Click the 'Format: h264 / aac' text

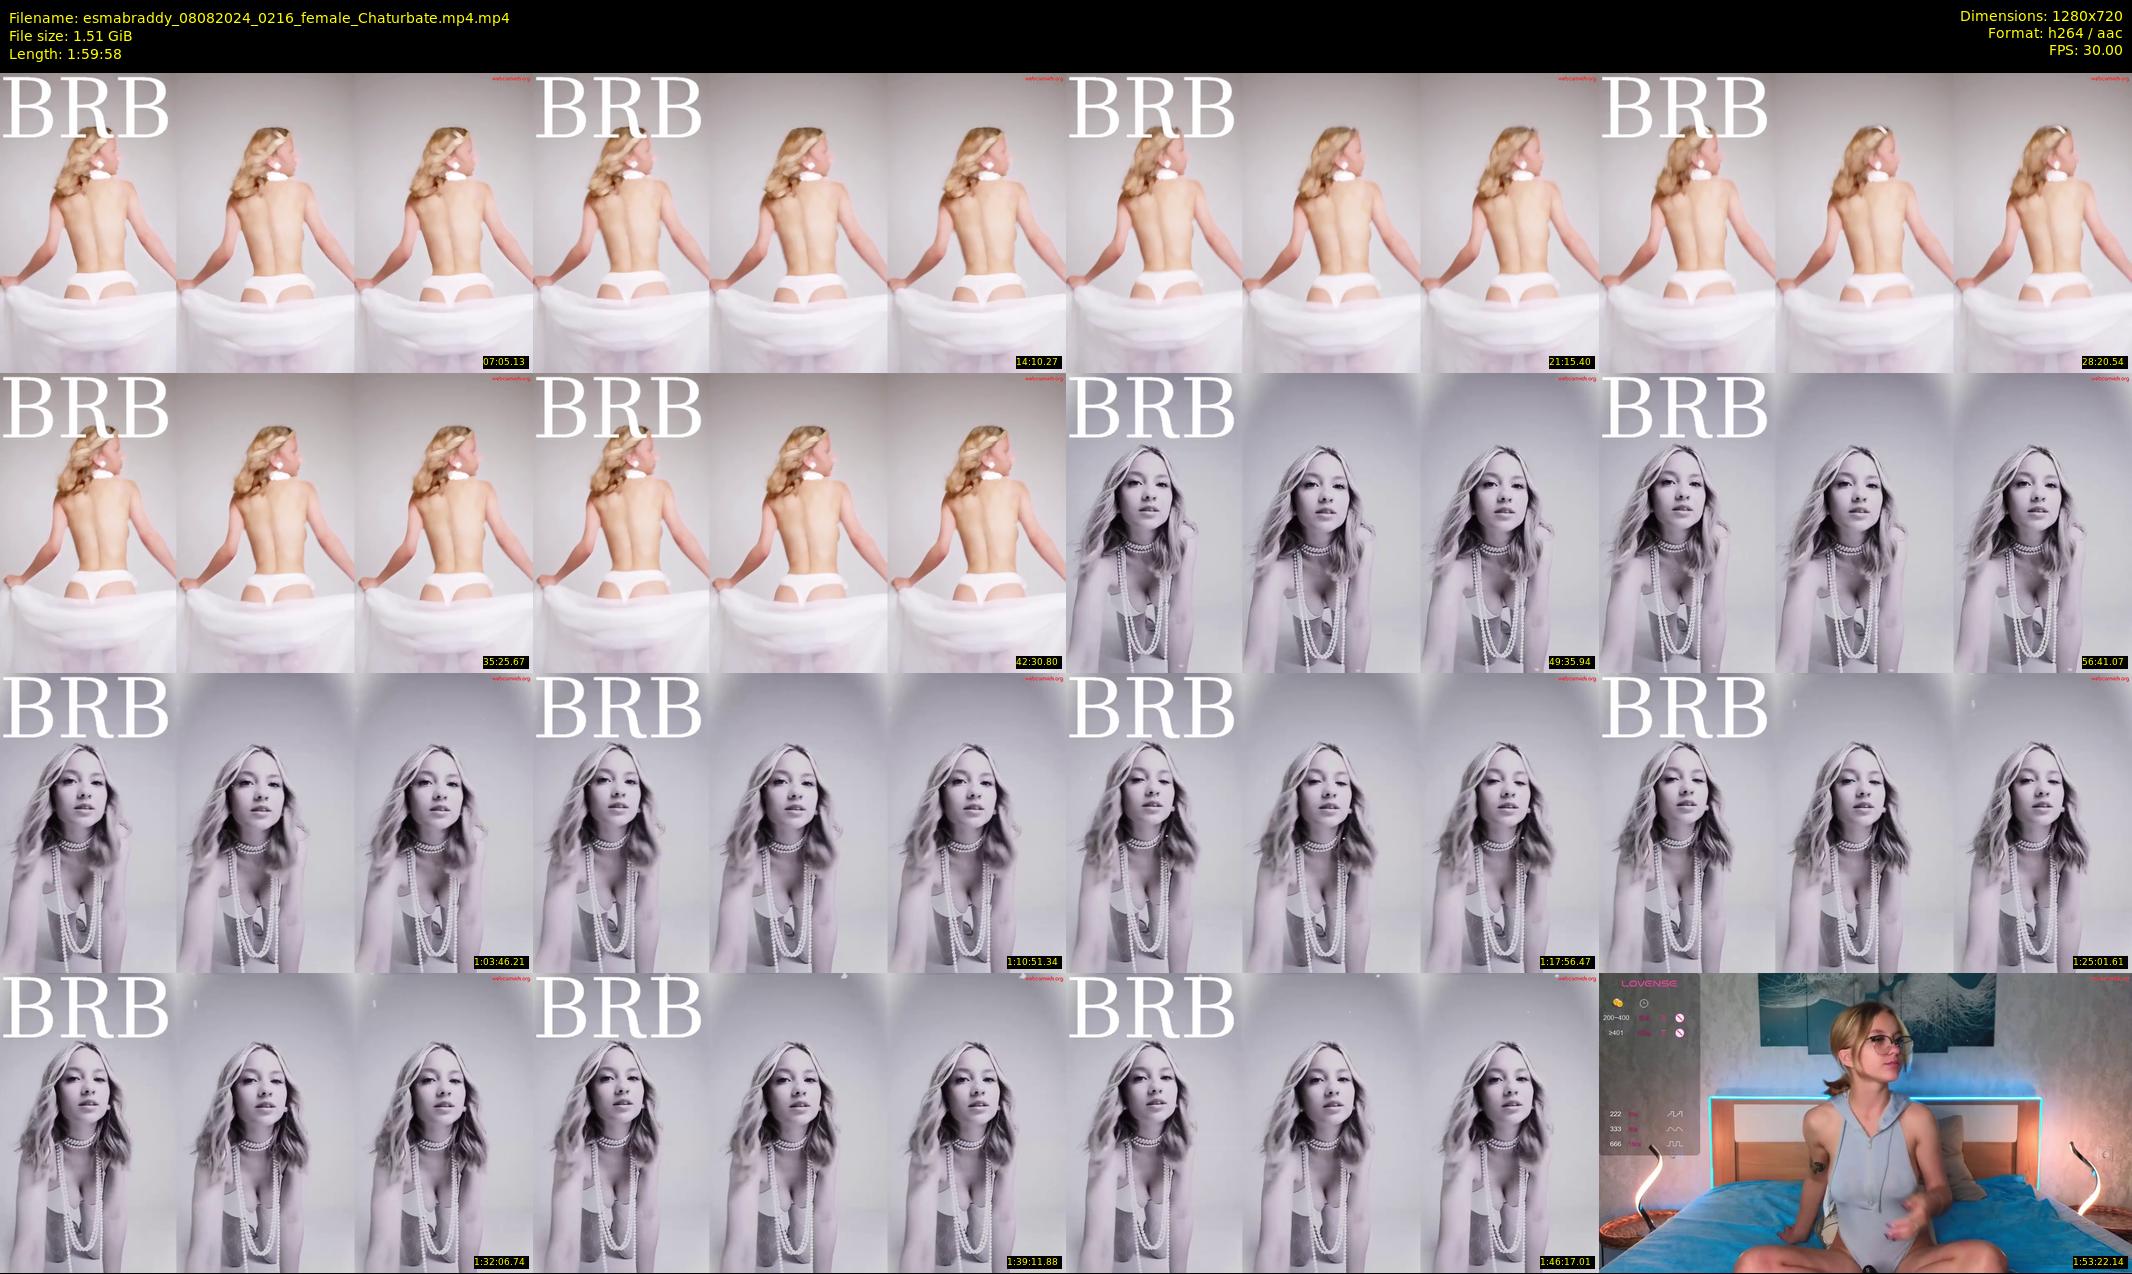[x=2055, y=33]
